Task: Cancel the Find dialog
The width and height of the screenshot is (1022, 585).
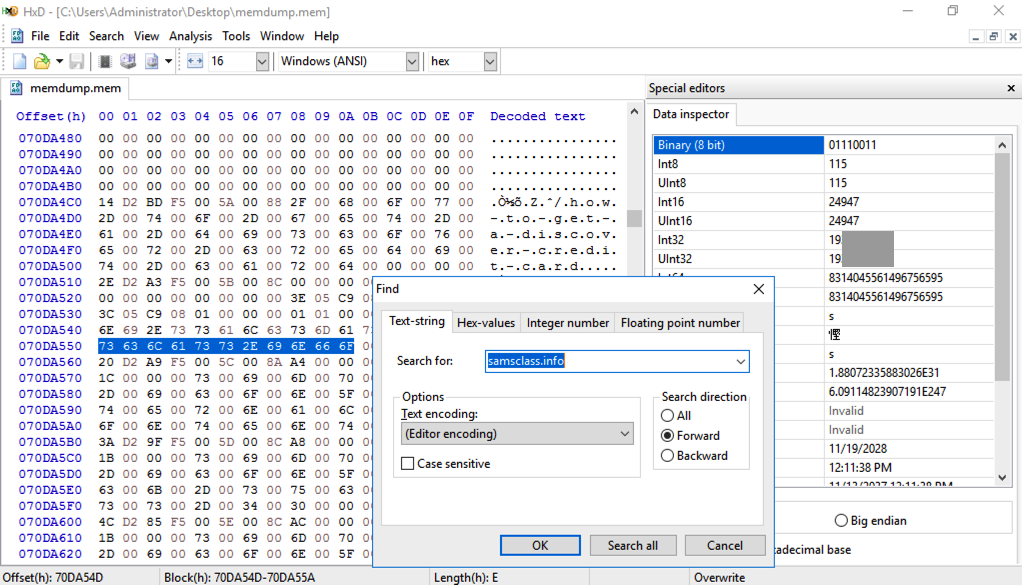Action: click(x=725, y=545)
